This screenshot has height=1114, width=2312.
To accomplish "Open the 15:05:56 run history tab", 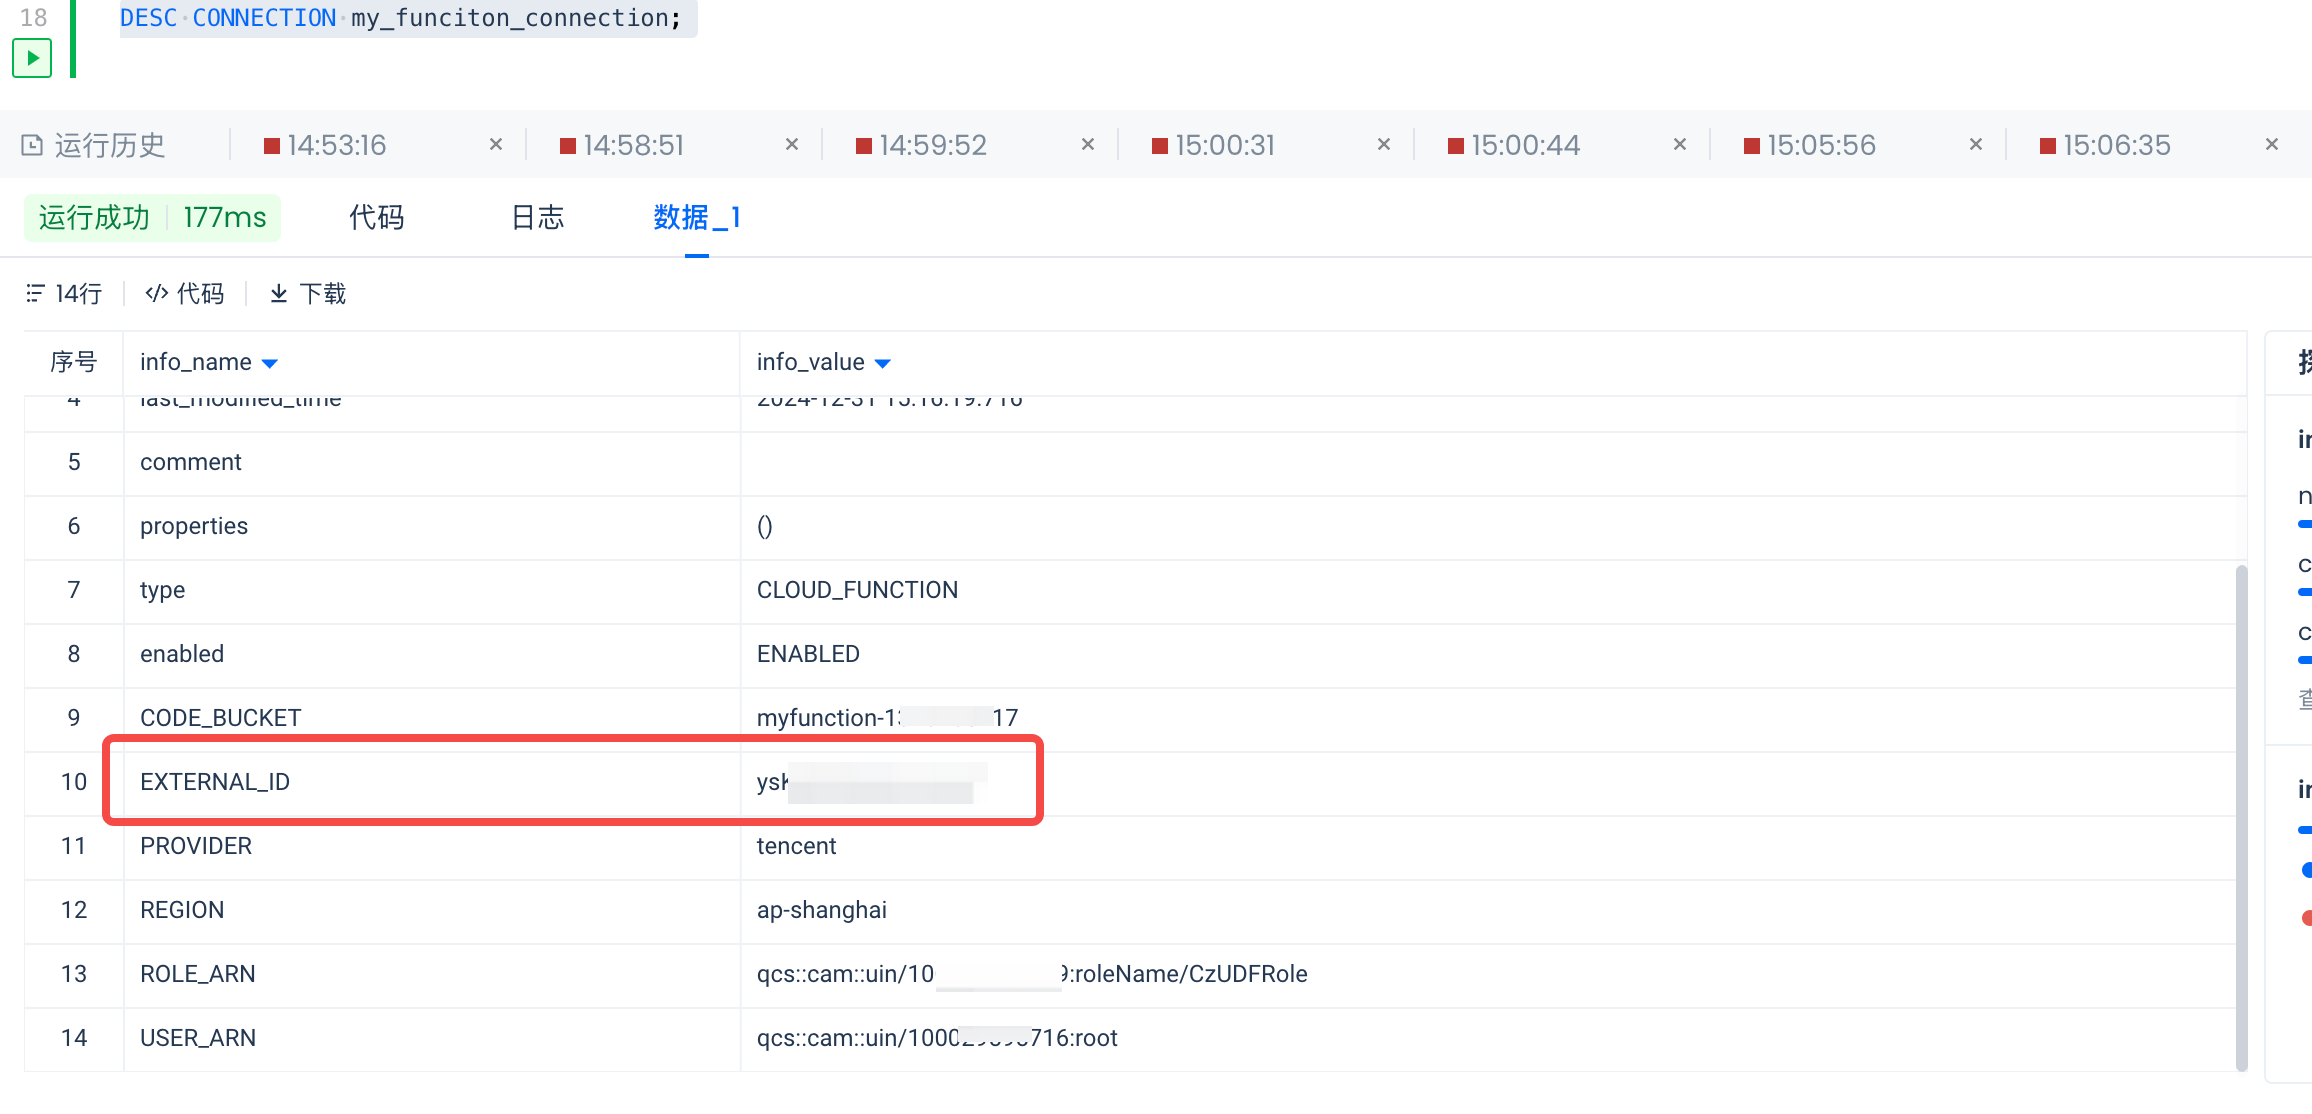I will point(1820,145).
